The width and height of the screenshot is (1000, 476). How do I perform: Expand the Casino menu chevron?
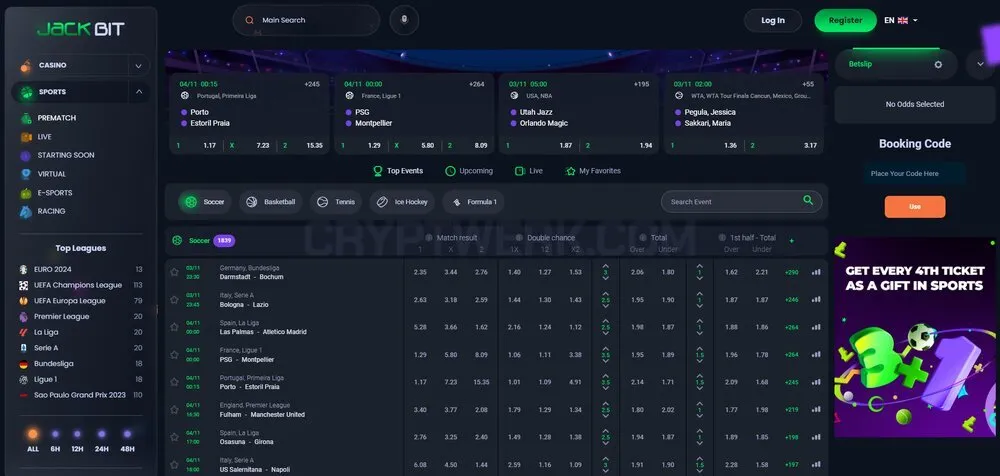(x=138, y=65)
